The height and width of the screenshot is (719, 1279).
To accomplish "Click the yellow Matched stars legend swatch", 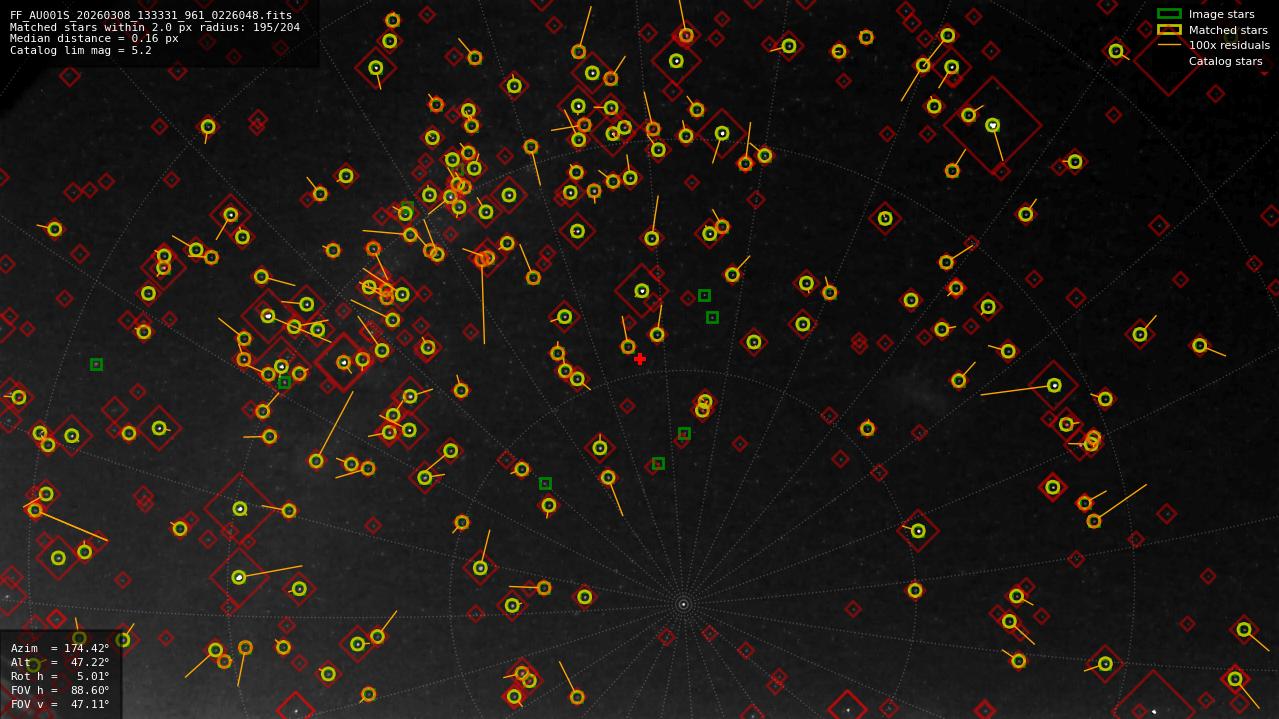I will click(x=1169, y=30).
